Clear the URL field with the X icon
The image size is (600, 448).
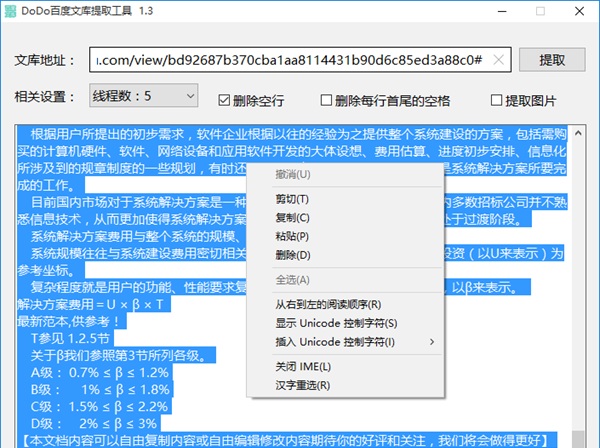499,60
